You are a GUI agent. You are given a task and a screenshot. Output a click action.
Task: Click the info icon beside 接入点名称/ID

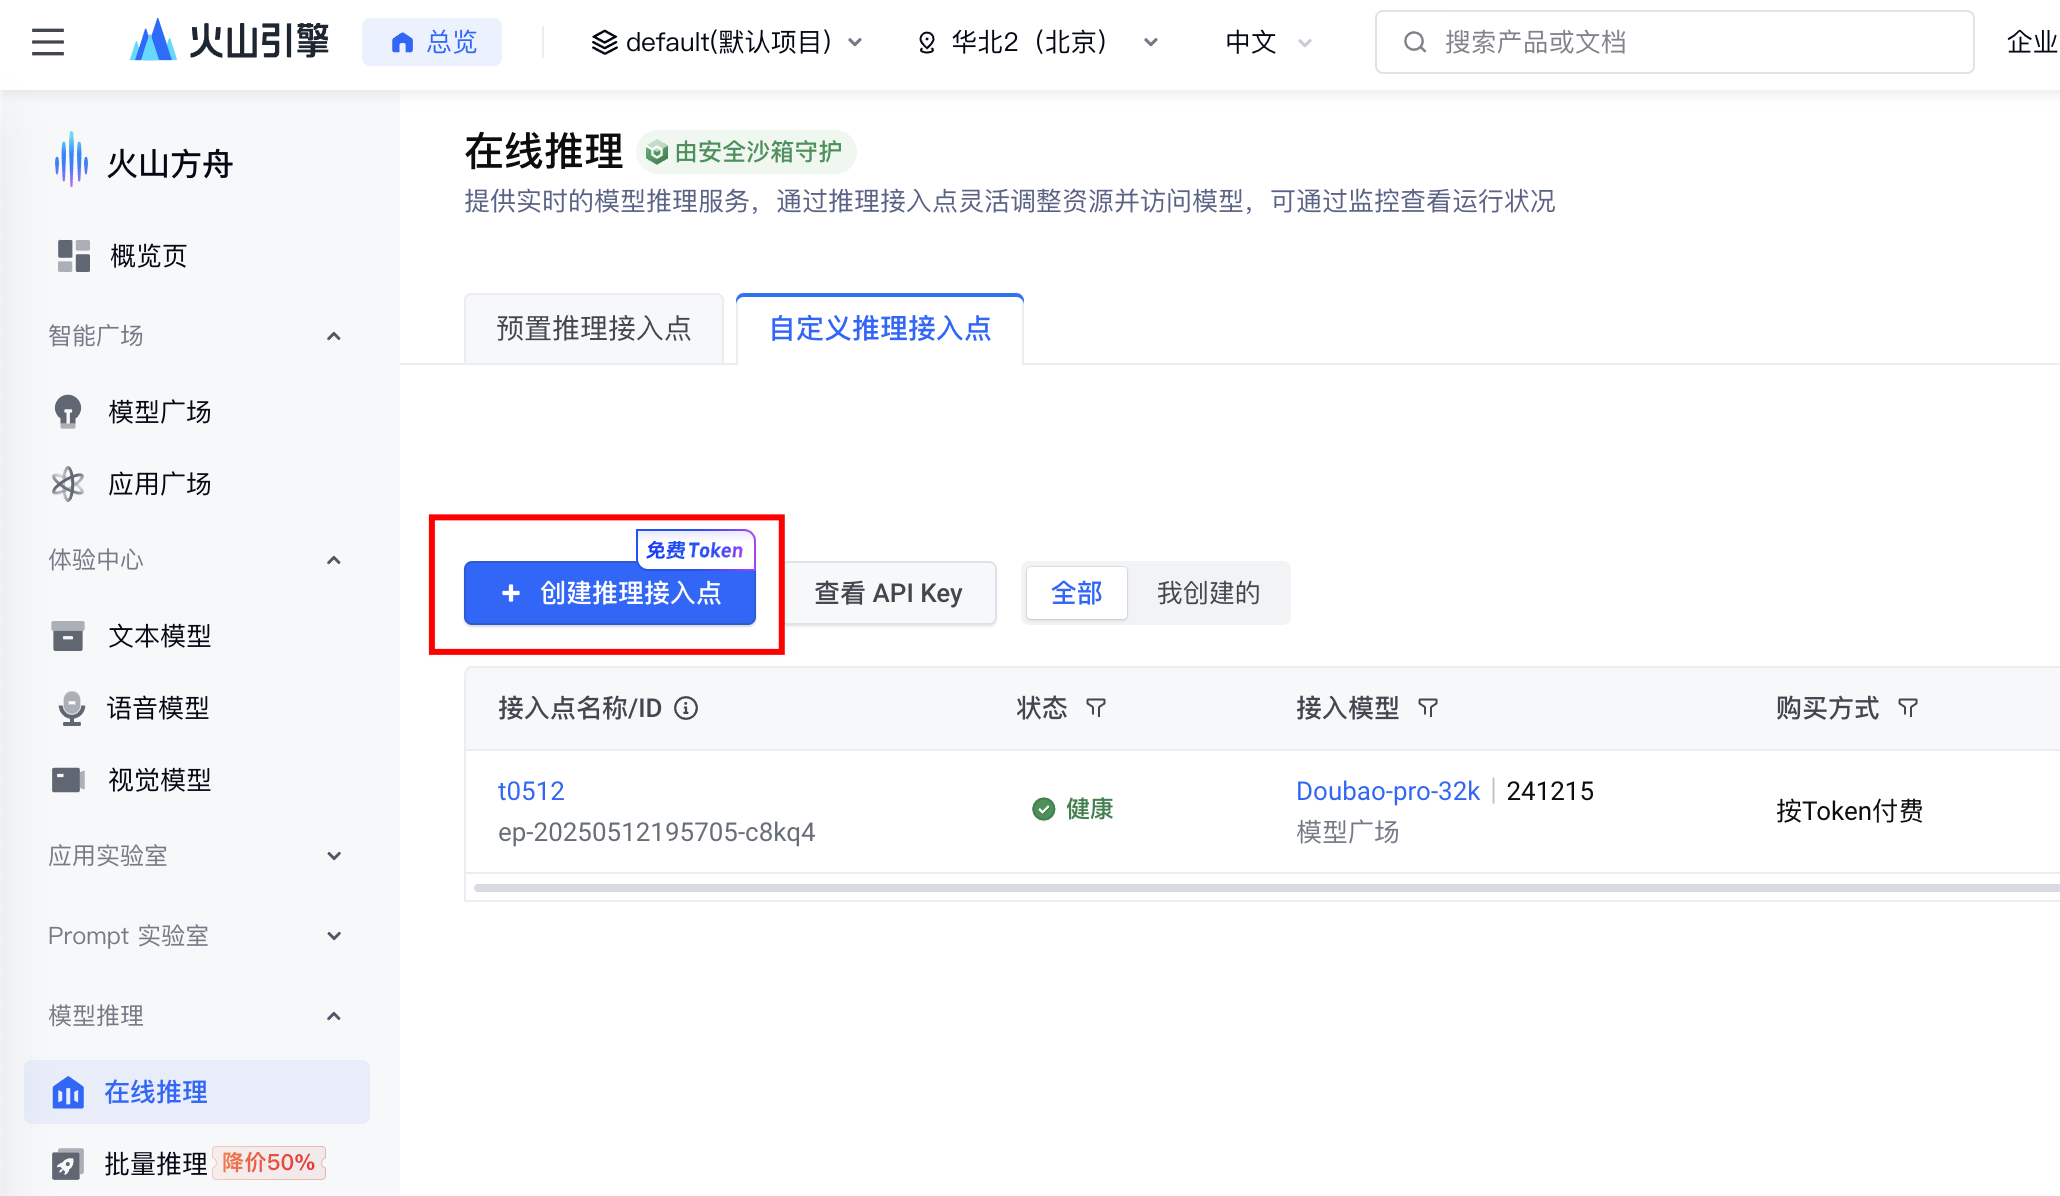coord(686,708)
